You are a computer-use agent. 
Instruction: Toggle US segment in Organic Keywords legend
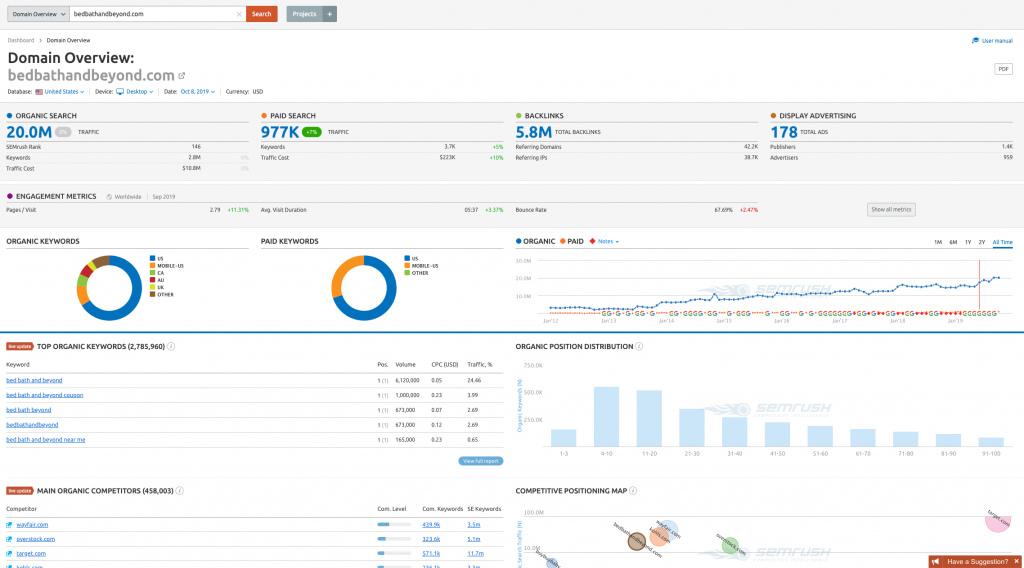[x=156, y=257]
